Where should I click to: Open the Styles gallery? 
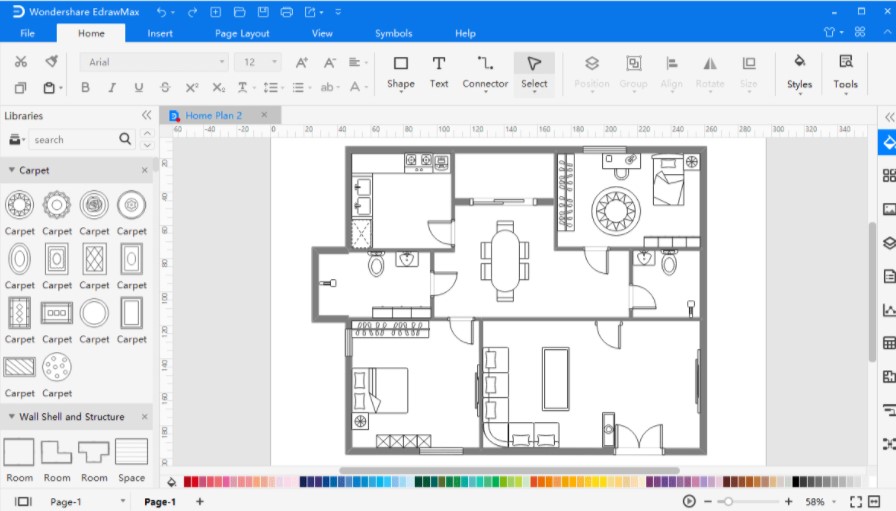click(x=799, y=73)
